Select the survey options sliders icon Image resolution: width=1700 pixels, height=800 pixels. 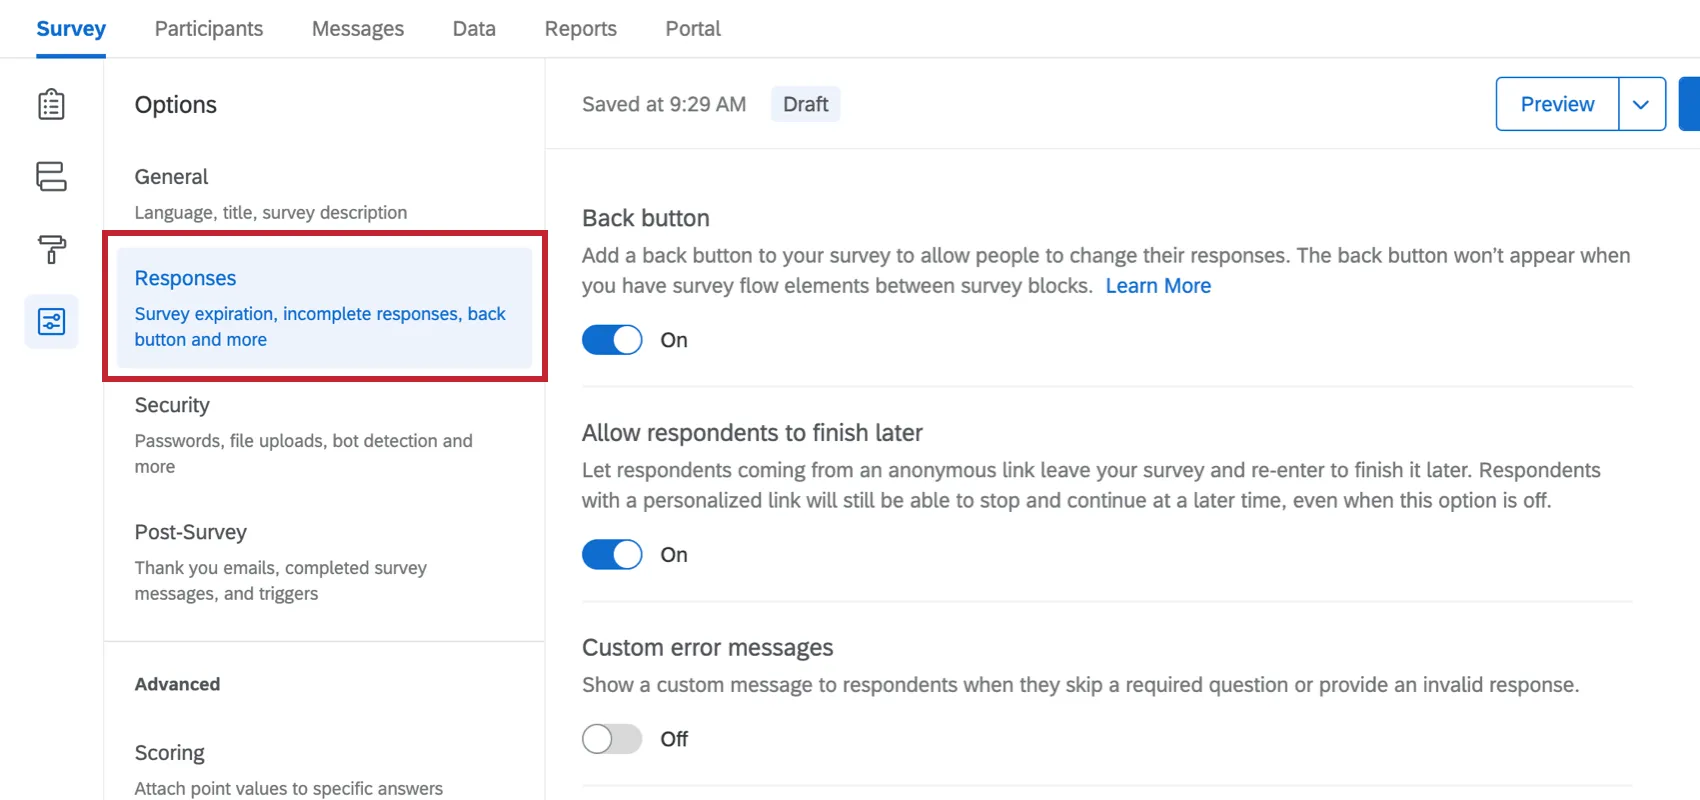click(x=51, y=322)
